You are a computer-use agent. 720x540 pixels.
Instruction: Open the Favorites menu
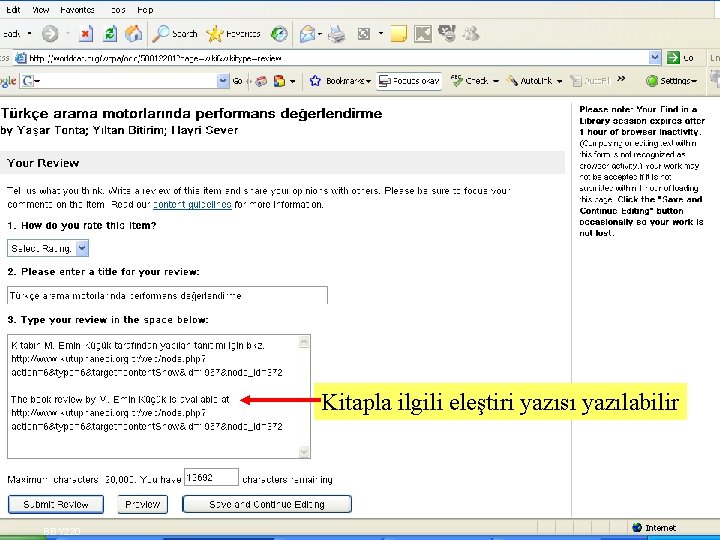77,10
